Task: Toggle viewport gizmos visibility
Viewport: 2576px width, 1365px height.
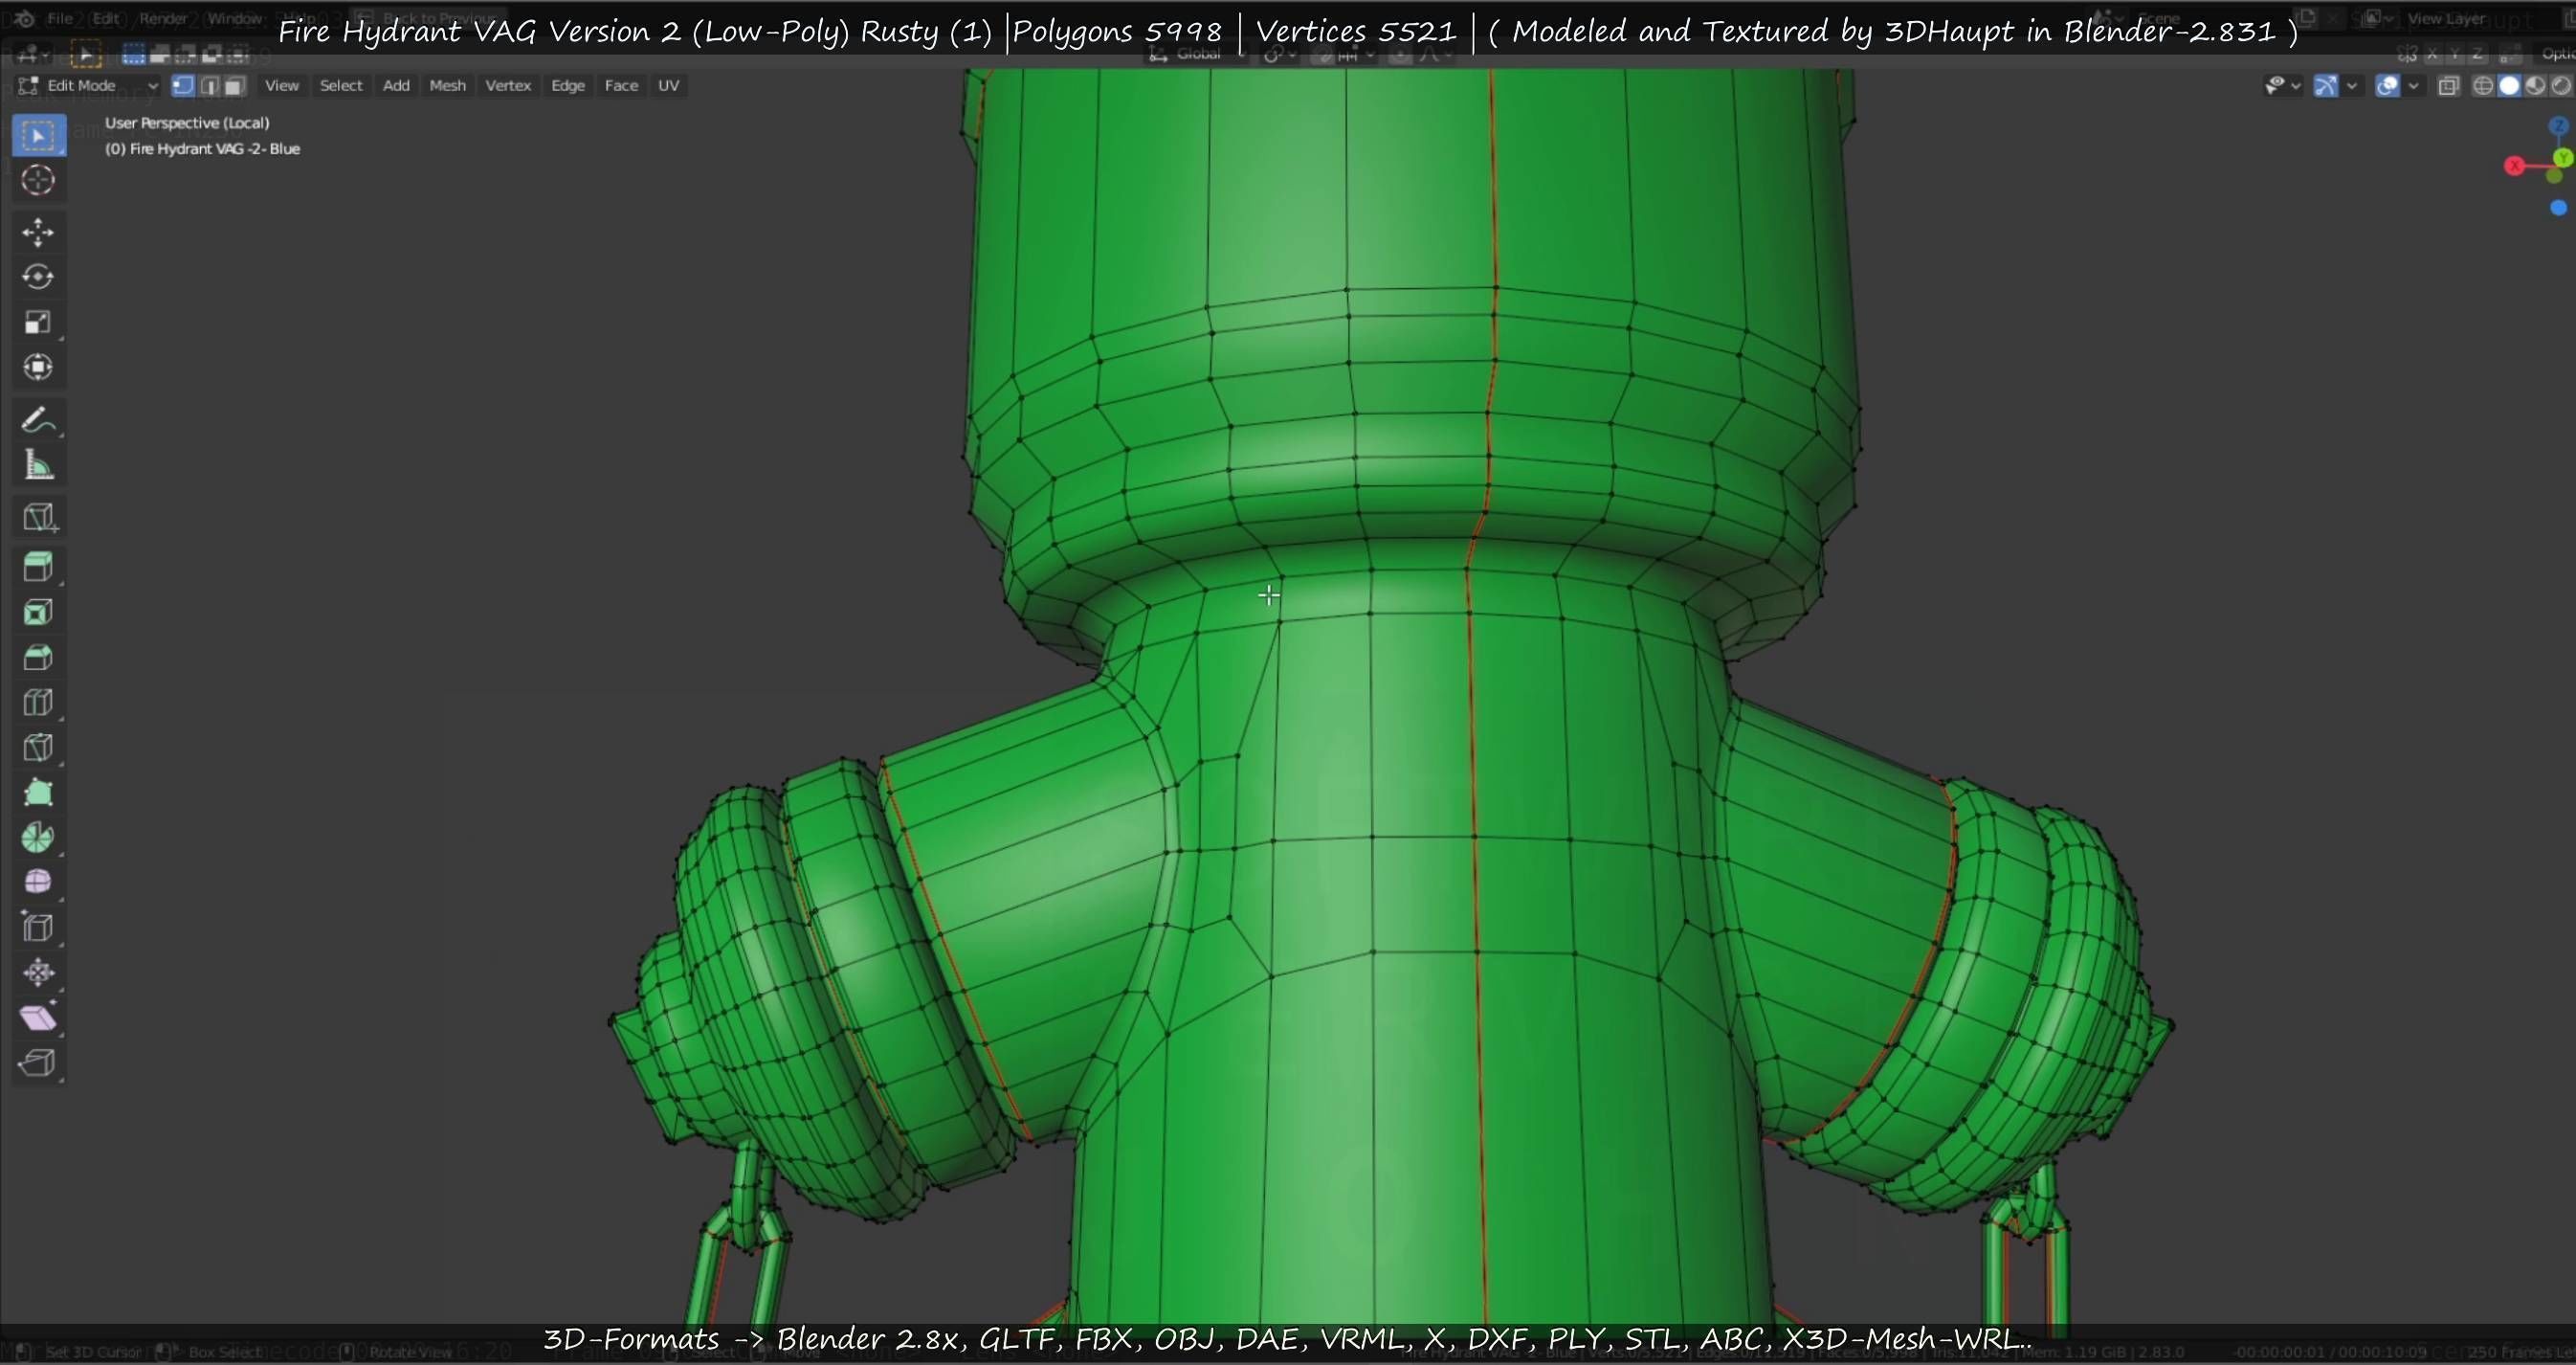Action: tap(2326, 86)
